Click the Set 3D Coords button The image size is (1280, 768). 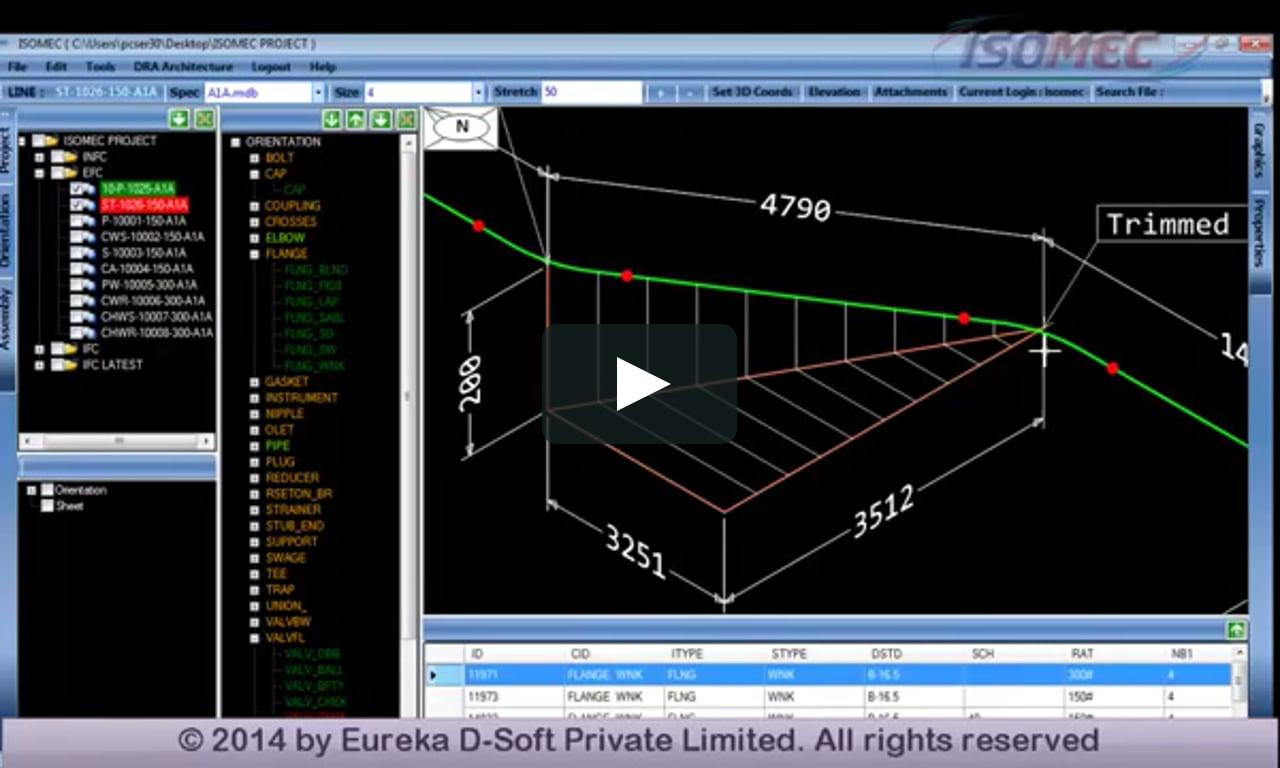[x=752, y=92]
